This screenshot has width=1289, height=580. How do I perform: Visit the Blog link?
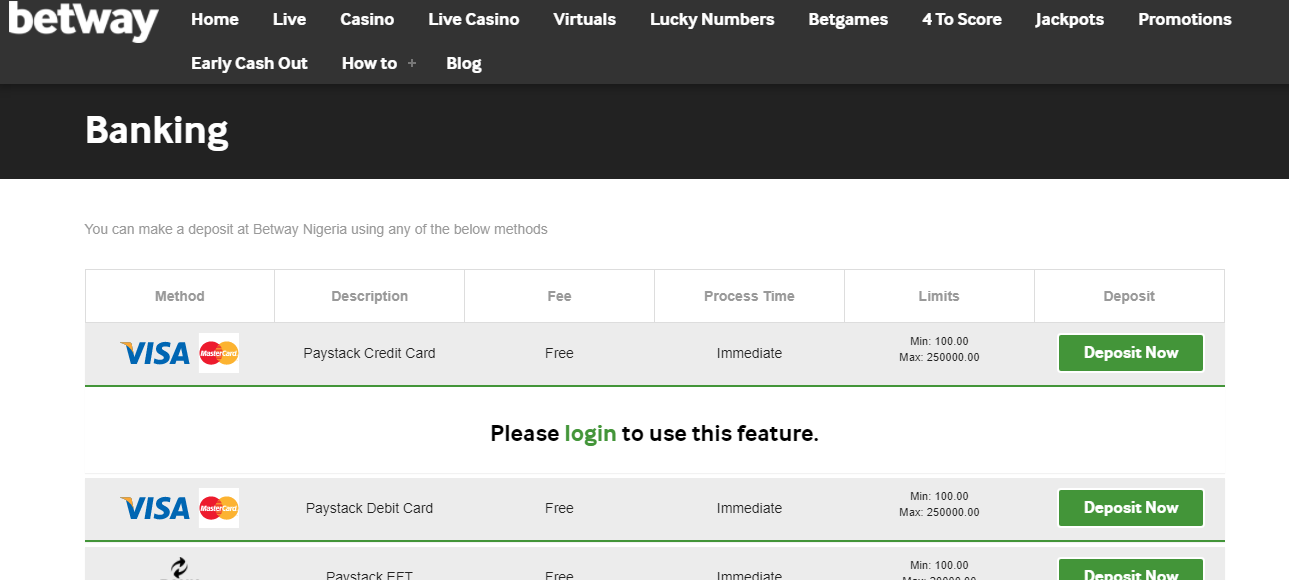coord(464,63)
